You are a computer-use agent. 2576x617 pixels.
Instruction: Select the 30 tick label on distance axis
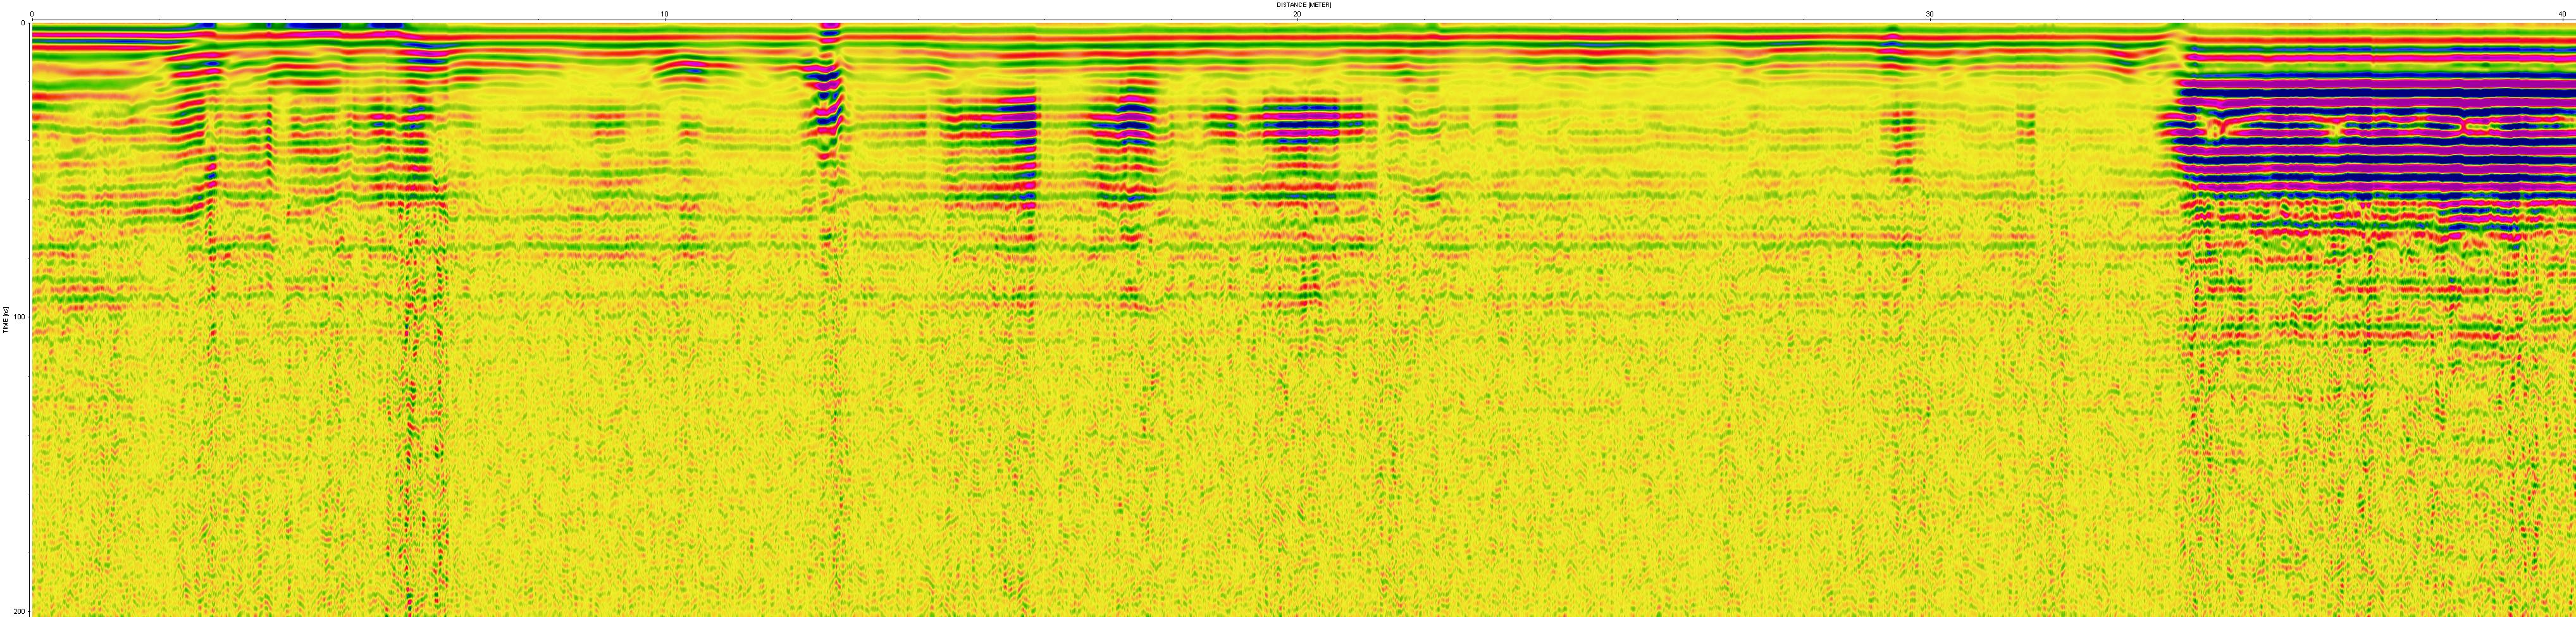1930,14
